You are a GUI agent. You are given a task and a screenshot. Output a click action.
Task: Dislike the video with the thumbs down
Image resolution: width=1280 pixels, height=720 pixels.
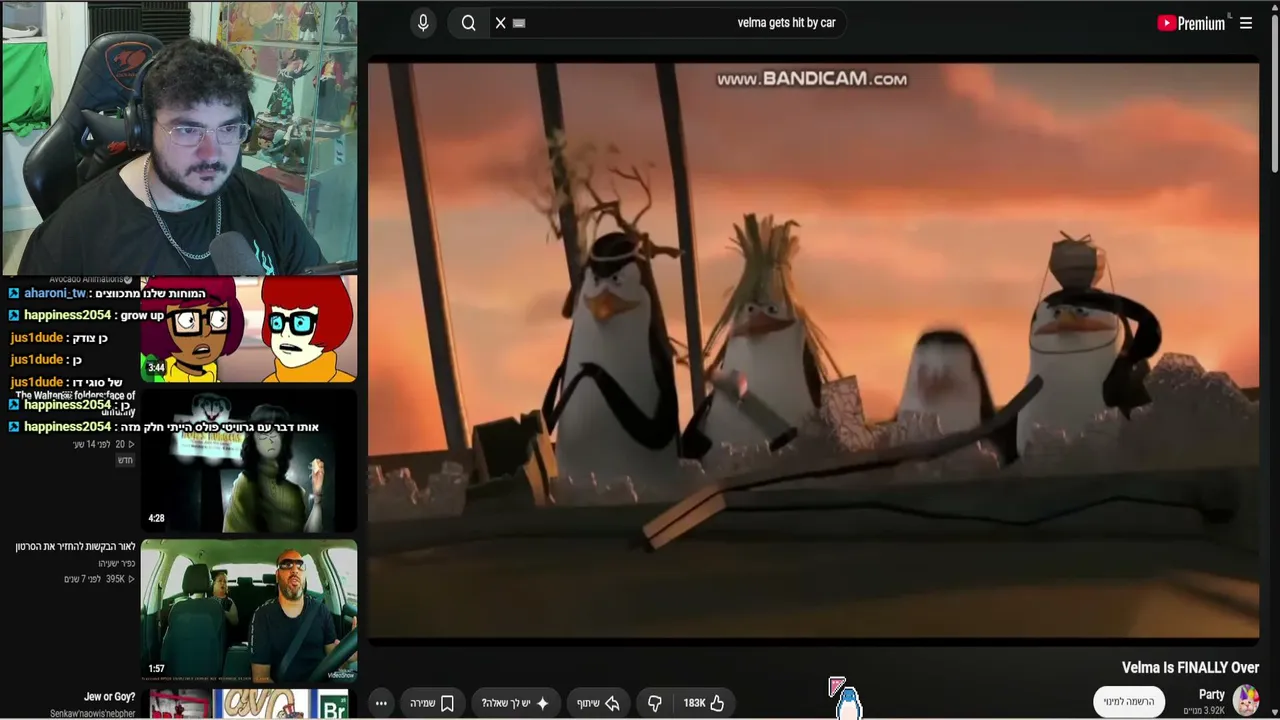[655, 703]
